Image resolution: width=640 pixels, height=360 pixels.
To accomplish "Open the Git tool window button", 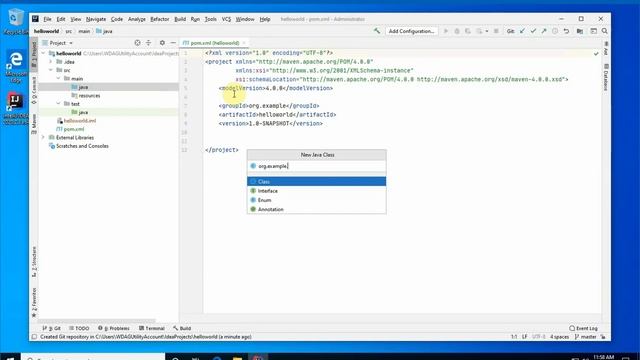I will point(51,328).
